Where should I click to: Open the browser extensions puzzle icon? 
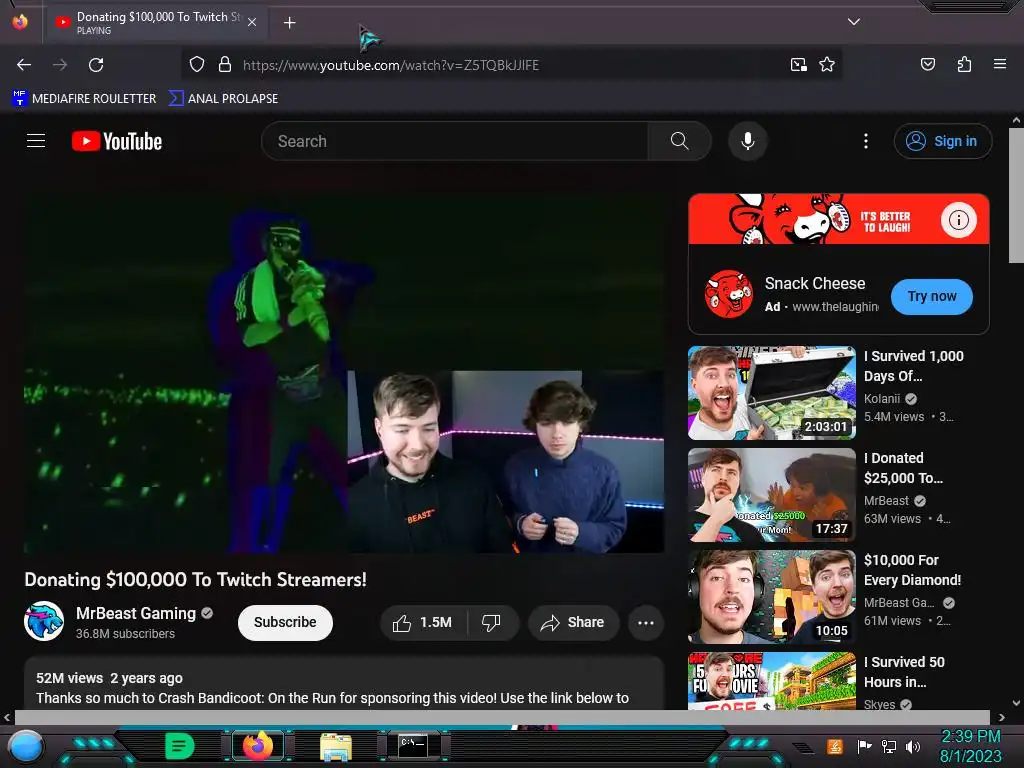[x=964, y=64]
